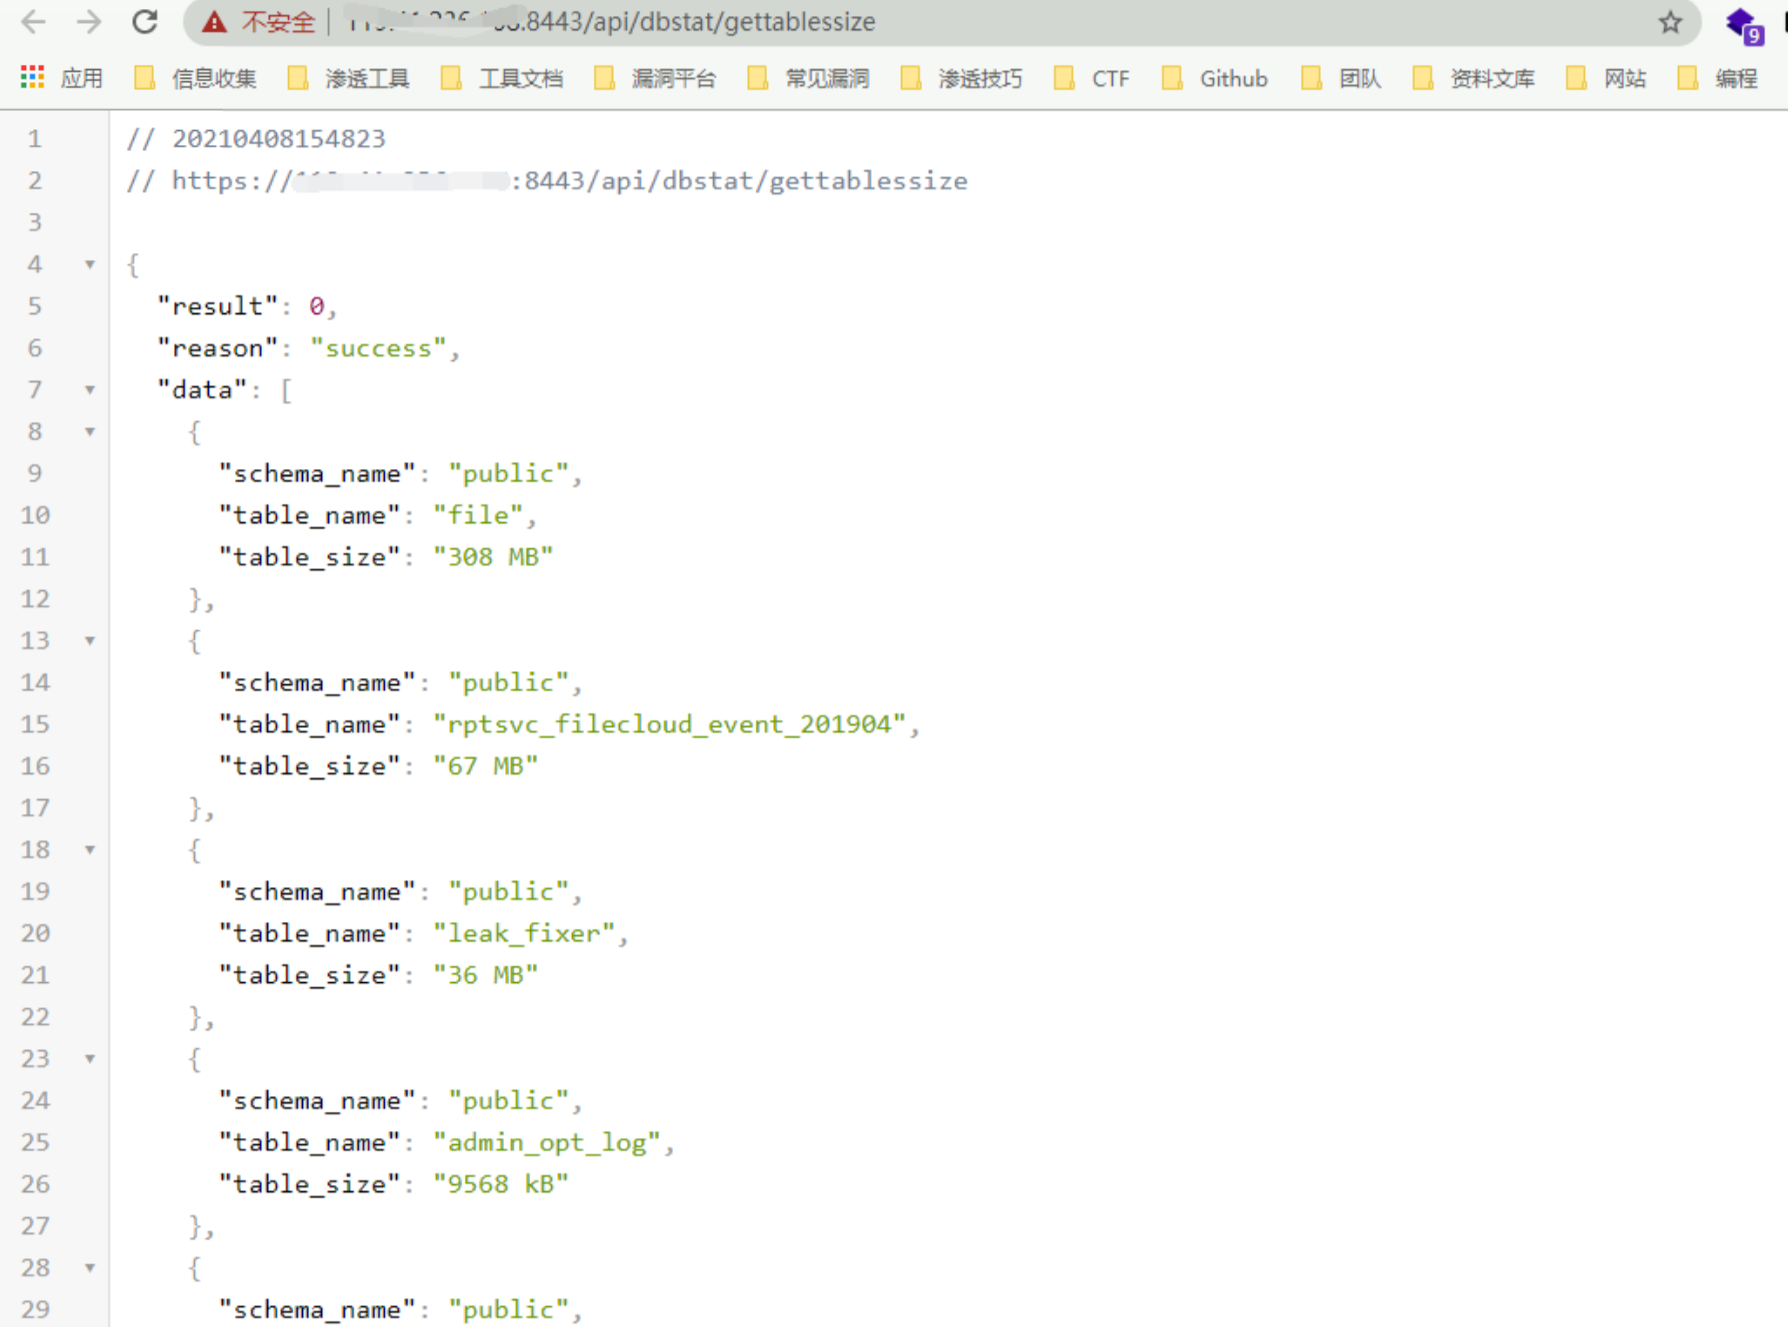Viewport: 1788px width, 1327px height.
Task: Click the address bar URL field
Action: tap(900, 22)
